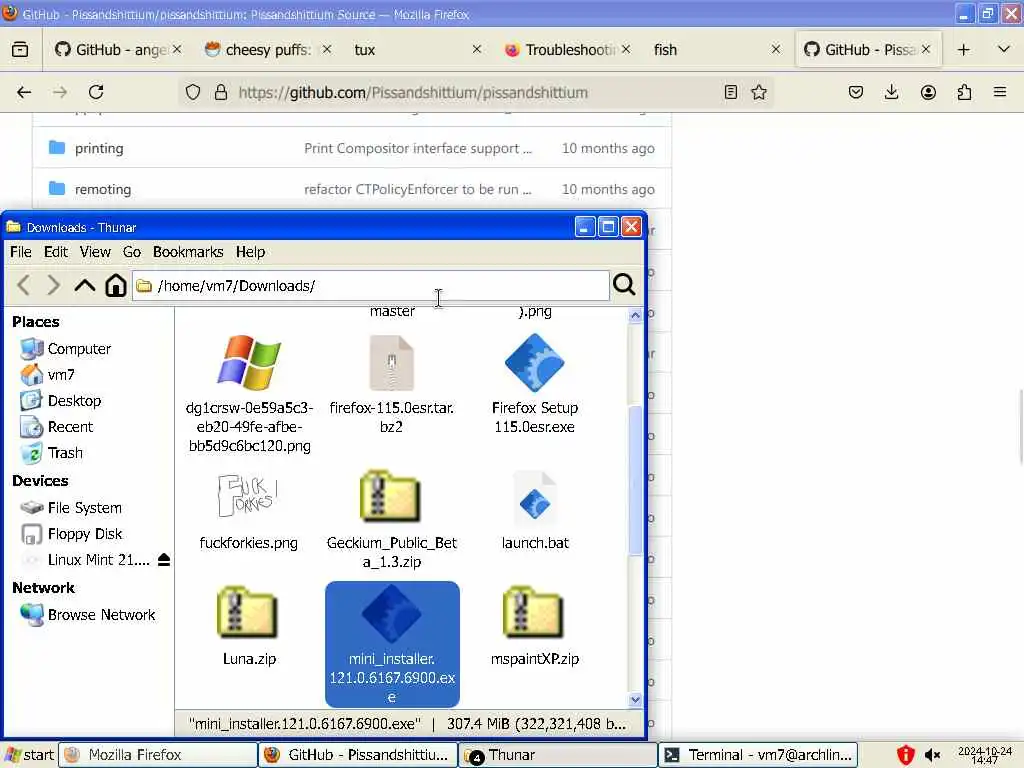Image resolution: width=1024 pixels, height=768 pixels.
Task: Select Firefox Setup 115.0esr.exe file
Action: [535, 385]
